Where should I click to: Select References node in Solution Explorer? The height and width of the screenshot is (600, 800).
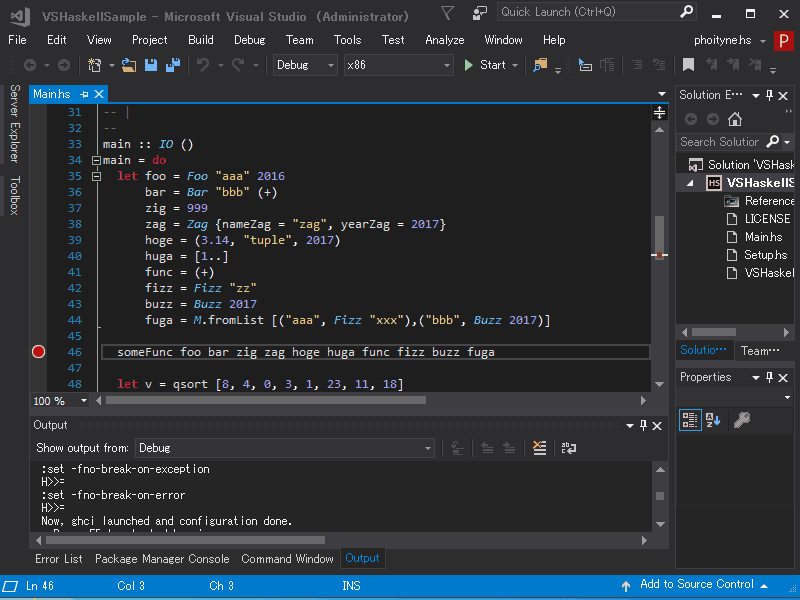[x=769, y=201]
